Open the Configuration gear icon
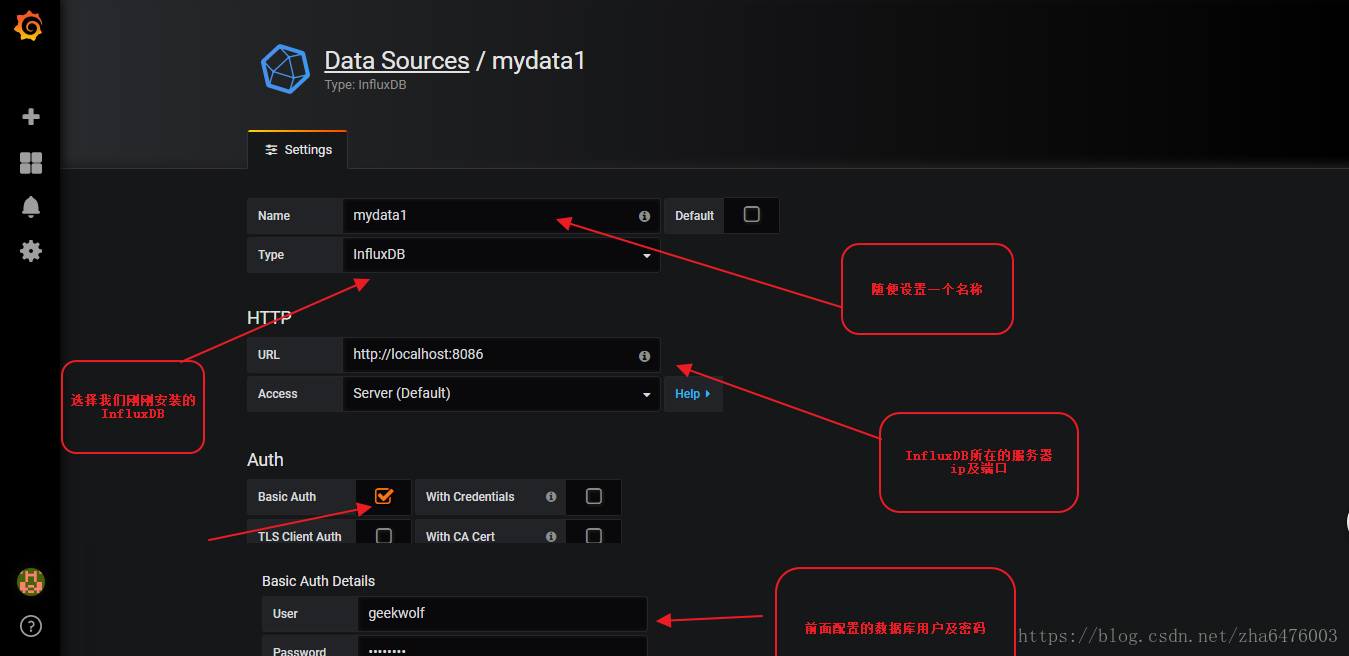This screenshot has width=1349, height=656. coord(31,251)
